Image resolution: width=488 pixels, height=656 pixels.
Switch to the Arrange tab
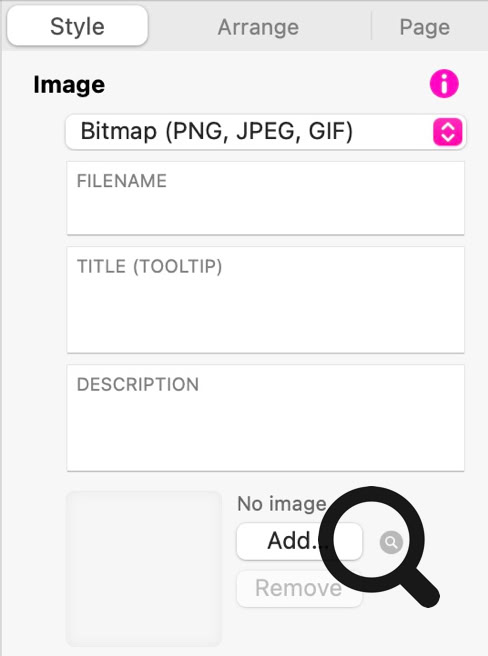click(258, 28)
